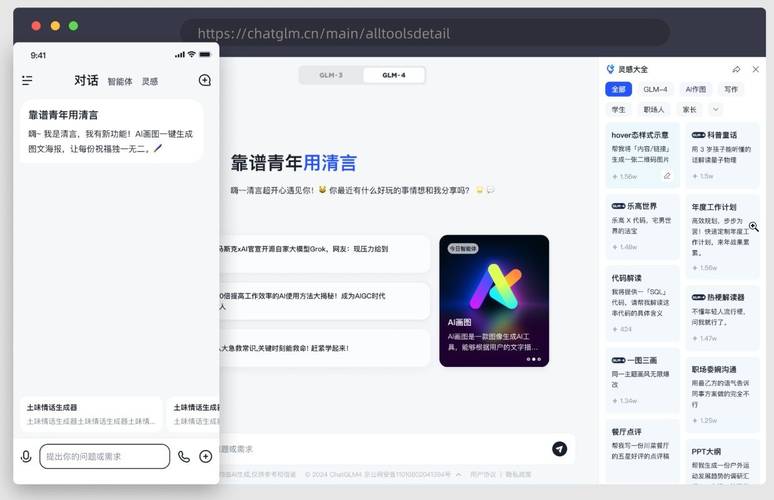Send the message with the arrow button
The width and height of the screenshot is (774, 500).
(559, 449)
